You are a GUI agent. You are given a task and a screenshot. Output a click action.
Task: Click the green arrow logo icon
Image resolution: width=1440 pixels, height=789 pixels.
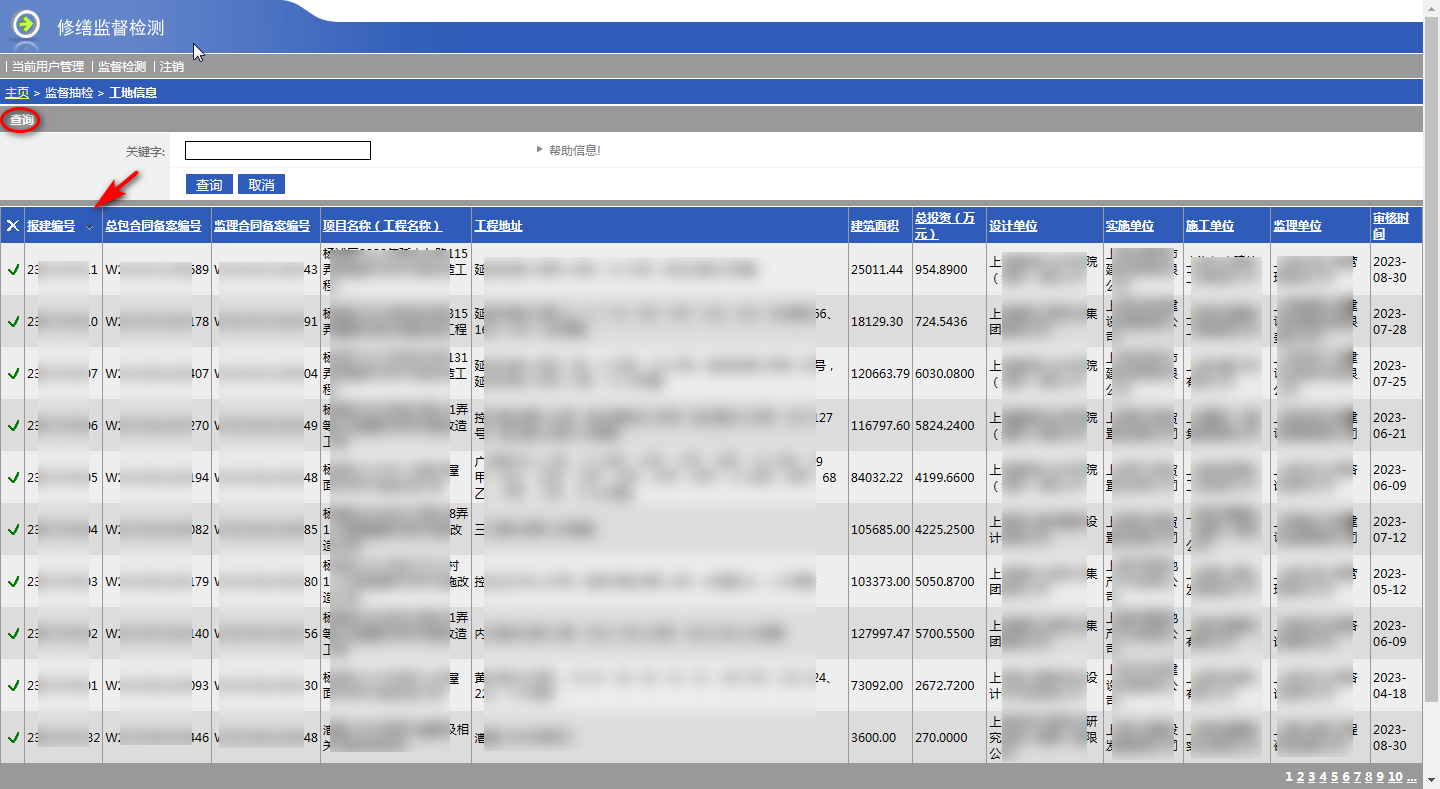tap(26, 23)
